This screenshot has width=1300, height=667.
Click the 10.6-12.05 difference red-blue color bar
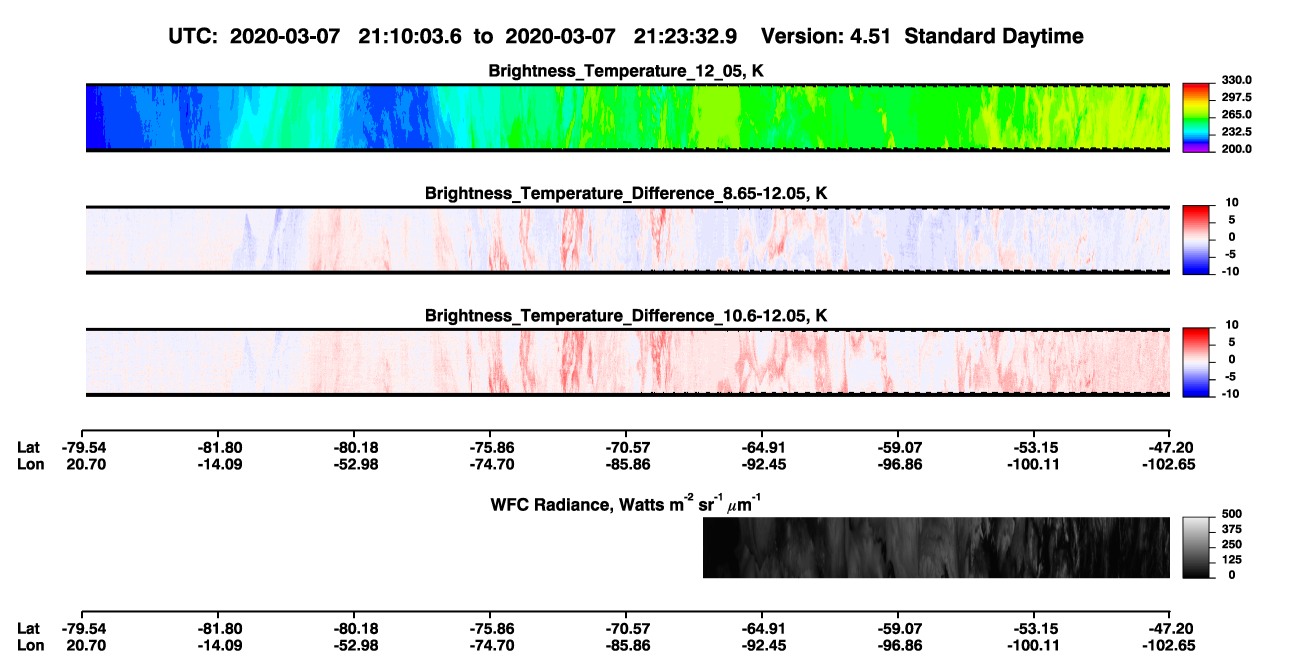coord(1195,362)
